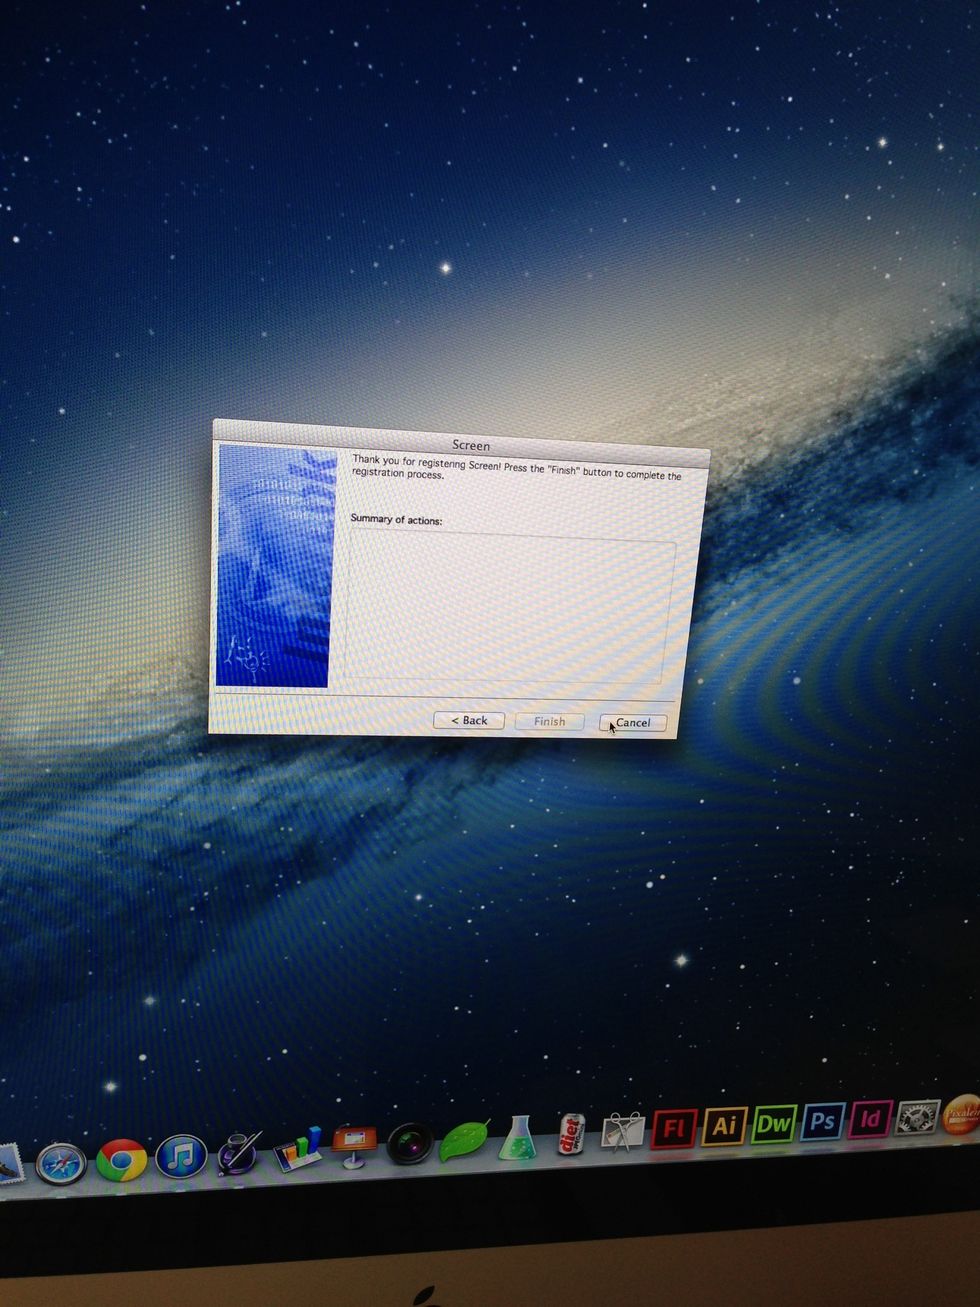Click the camera lens dock icon
980x1307 pixels.
(409, 1144)
